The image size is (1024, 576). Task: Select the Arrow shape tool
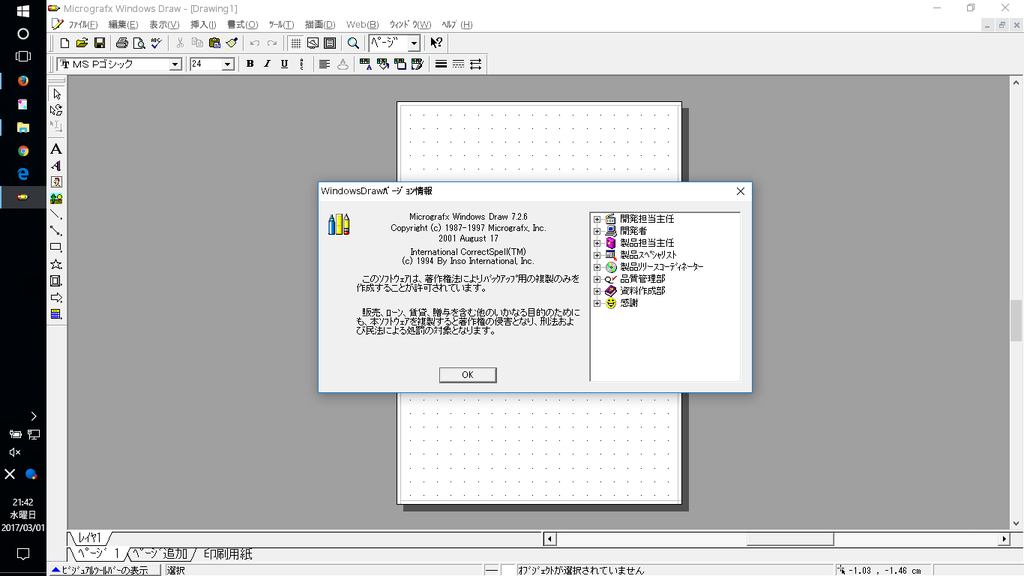56,298
